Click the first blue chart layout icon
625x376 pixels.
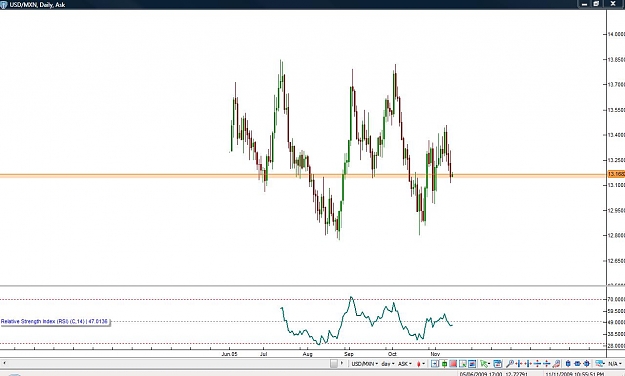coord(568,364)
